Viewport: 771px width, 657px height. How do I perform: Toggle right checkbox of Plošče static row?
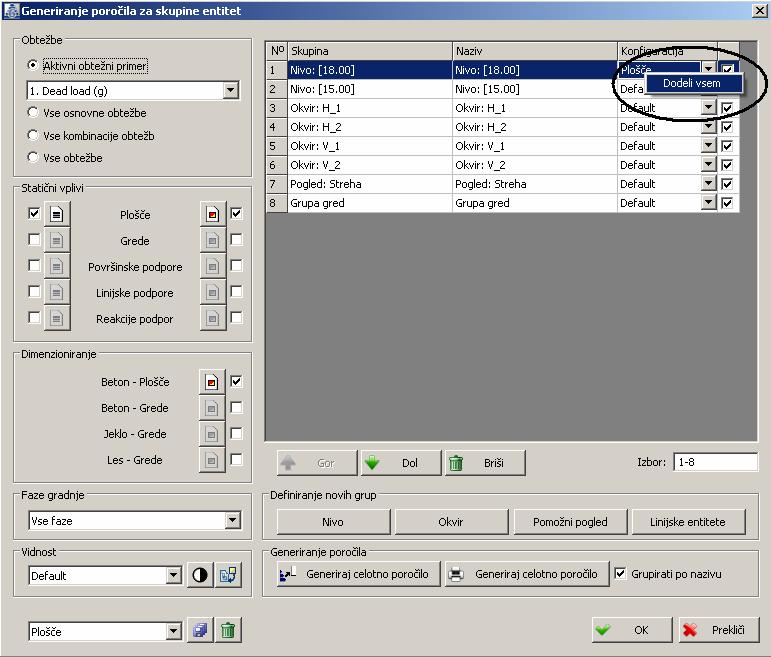tap(237, 213)
